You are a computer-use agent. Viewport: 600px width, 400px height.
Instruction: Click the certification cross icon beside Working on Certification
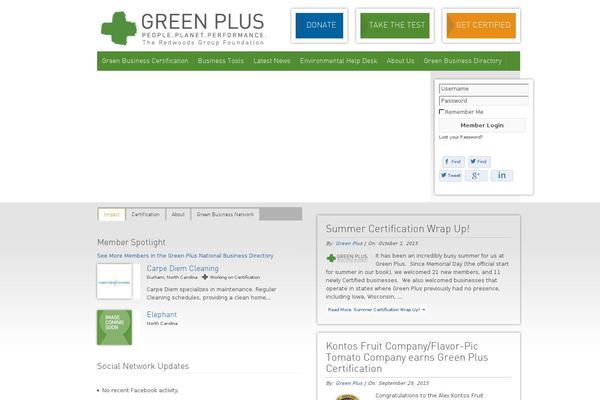205,277
